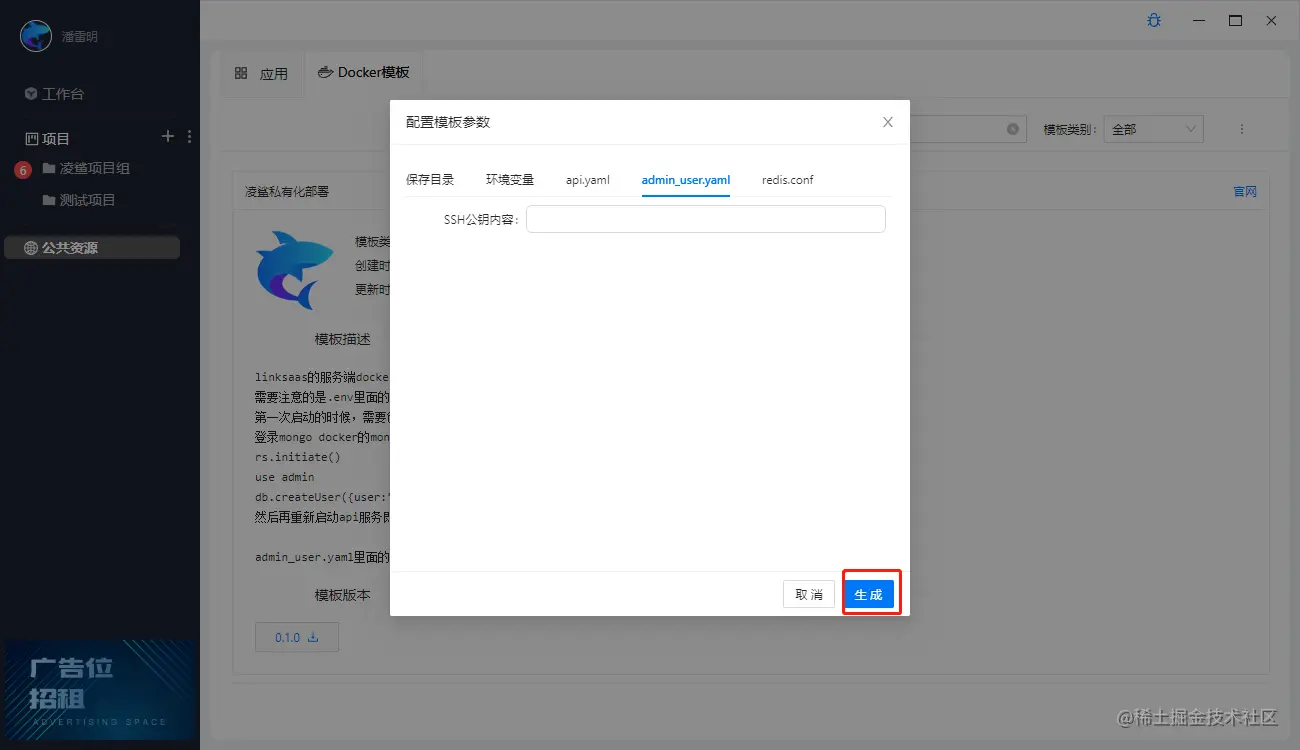Select 公共资源 via its globe icon

pos(31,247)
